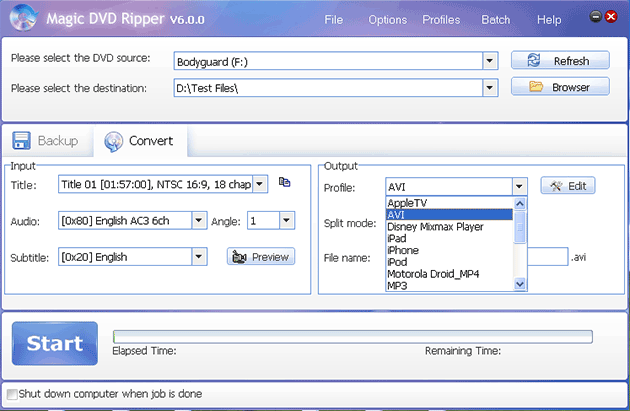Click the profile list scroll up arrow
630x411 pixels.
520,204
